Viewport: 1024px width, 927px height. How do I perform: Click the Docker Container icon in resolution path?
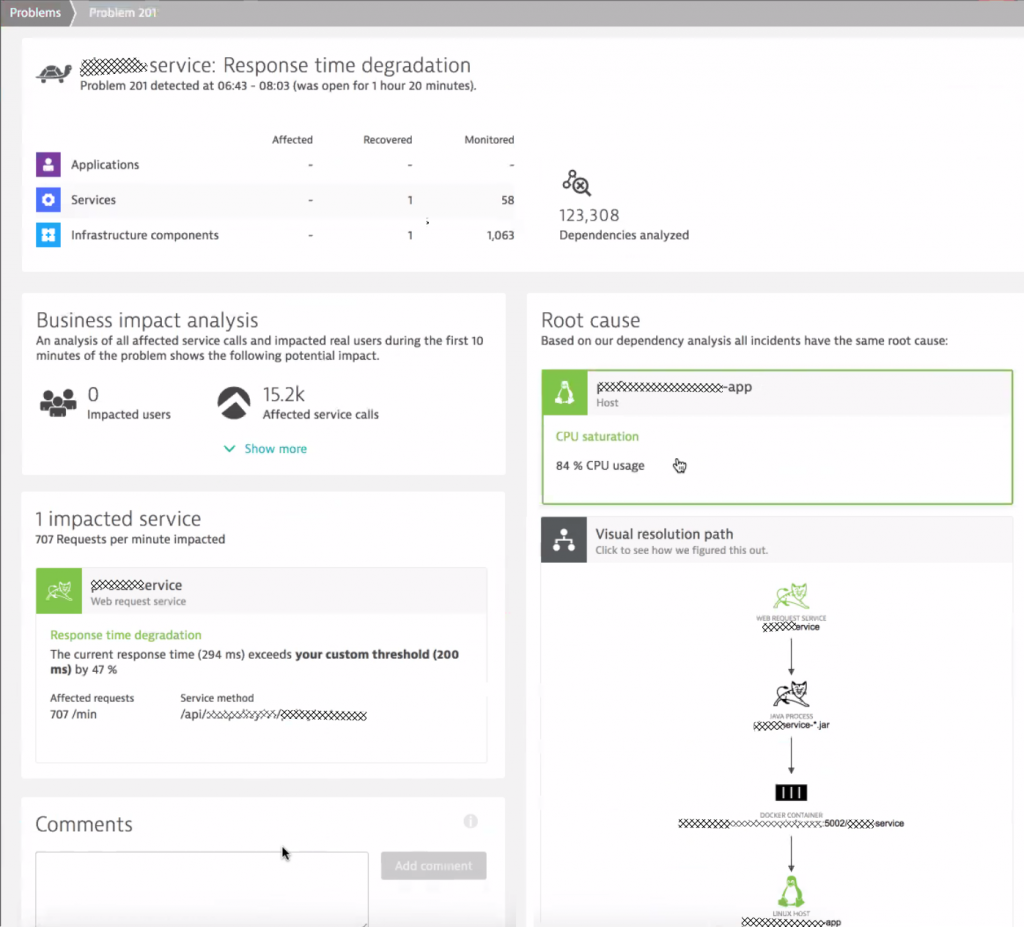coord(791,791)
